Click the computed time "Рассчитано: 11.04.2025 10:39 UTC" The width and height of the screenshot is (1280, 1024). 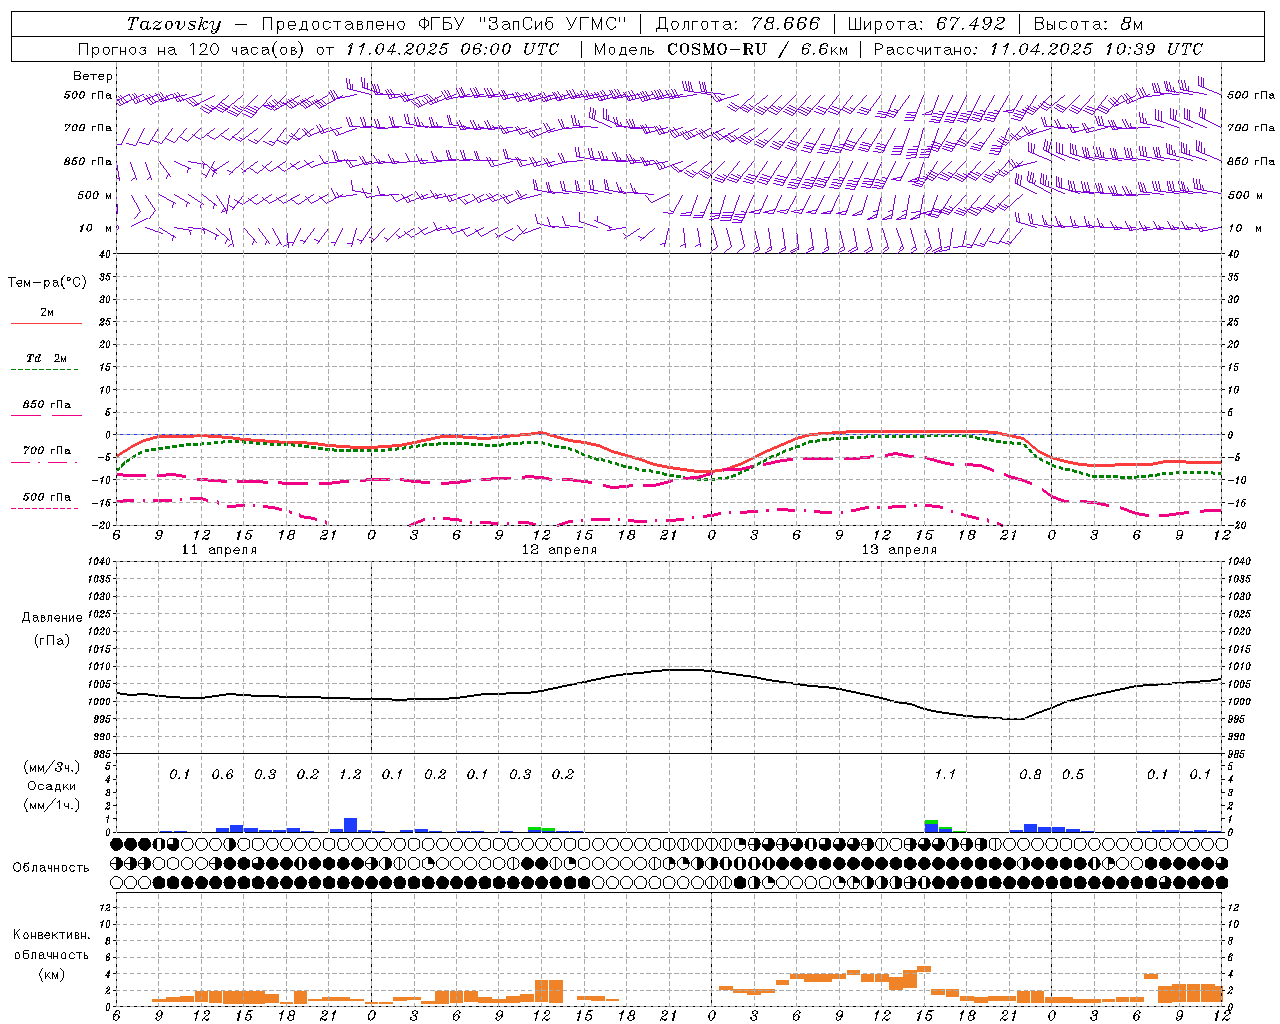pos(1038,49)
